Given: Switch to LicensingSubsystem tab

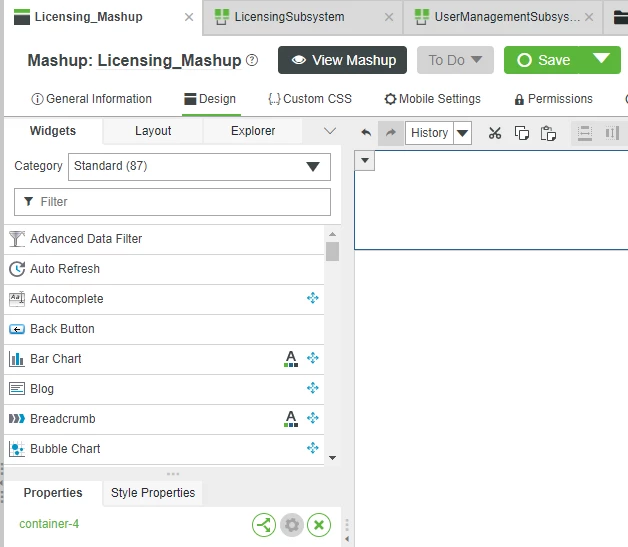Looking at the screenshot, I should (289, 17).
